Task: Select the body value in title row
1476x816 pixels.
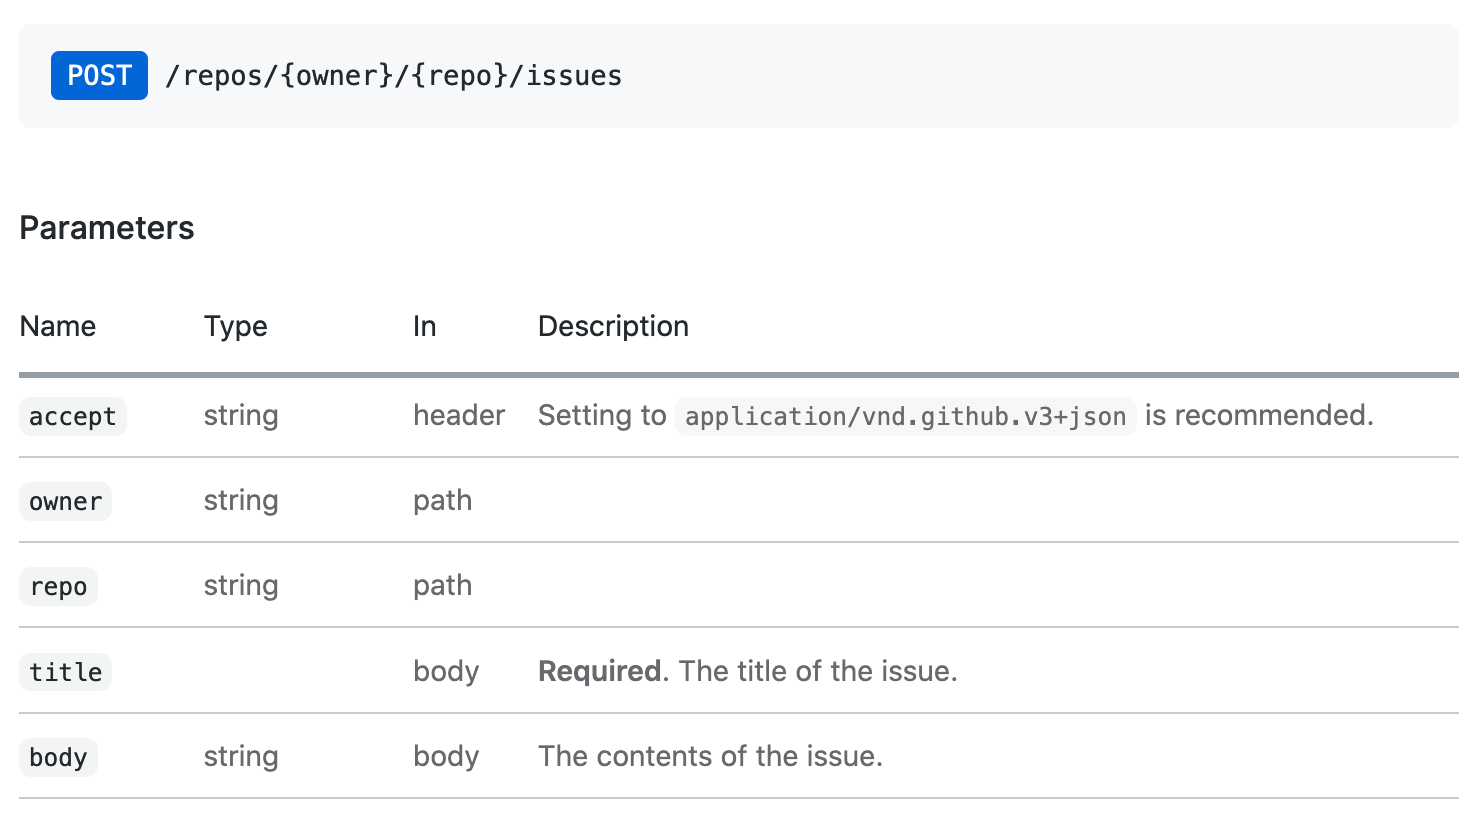Action: click(446, 672)
